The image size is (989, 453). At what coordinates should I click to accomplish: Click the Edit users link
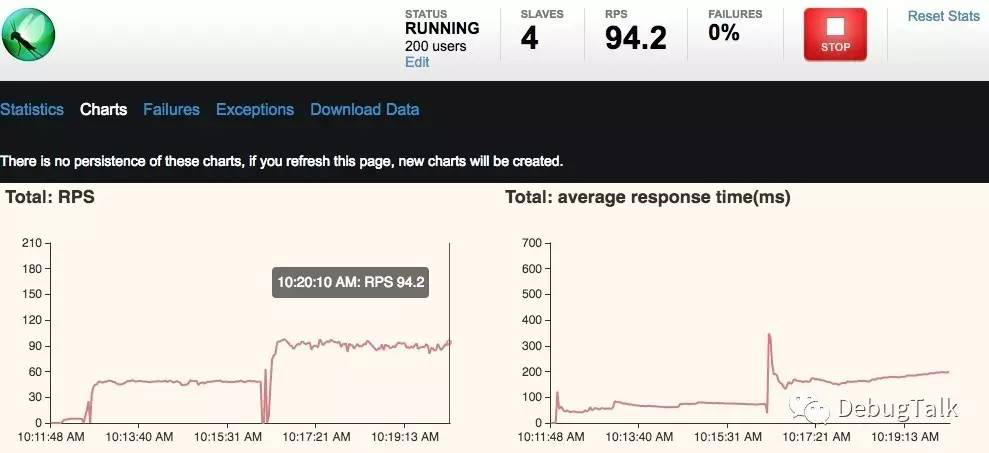pos(417,62)
